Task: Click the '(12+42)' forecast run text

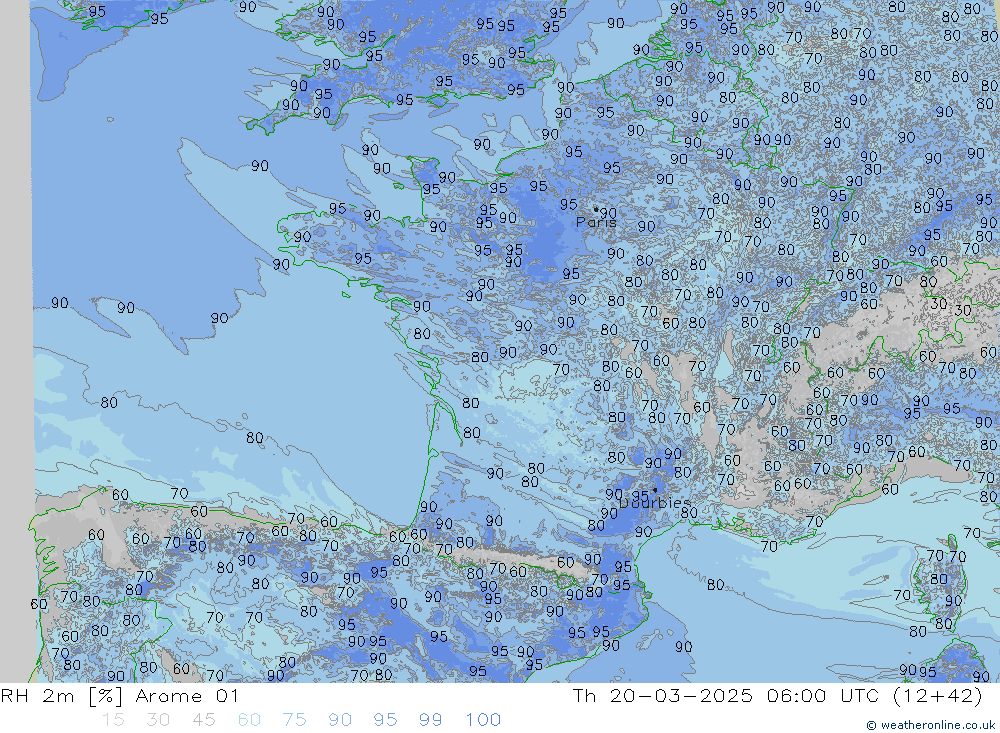Action: (x=938, y=695)
